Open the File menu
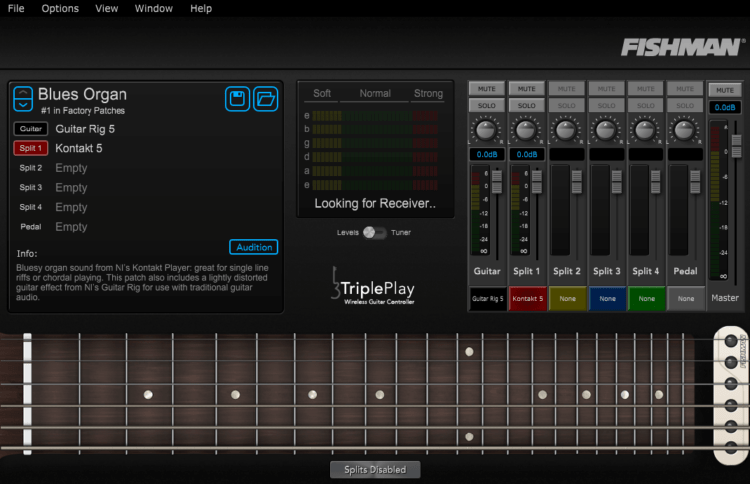 click(x=16, y=8)
